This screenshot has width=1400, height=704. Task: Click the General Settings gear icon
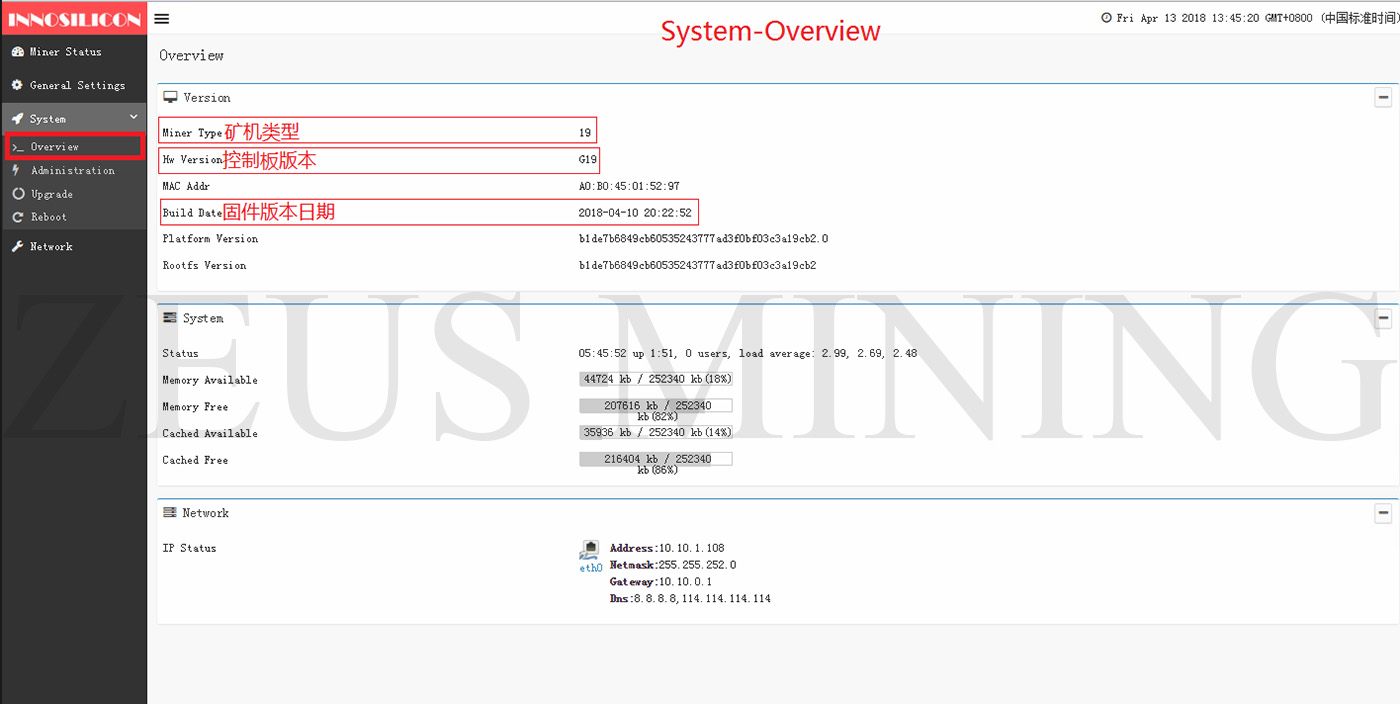pos(17,85)
